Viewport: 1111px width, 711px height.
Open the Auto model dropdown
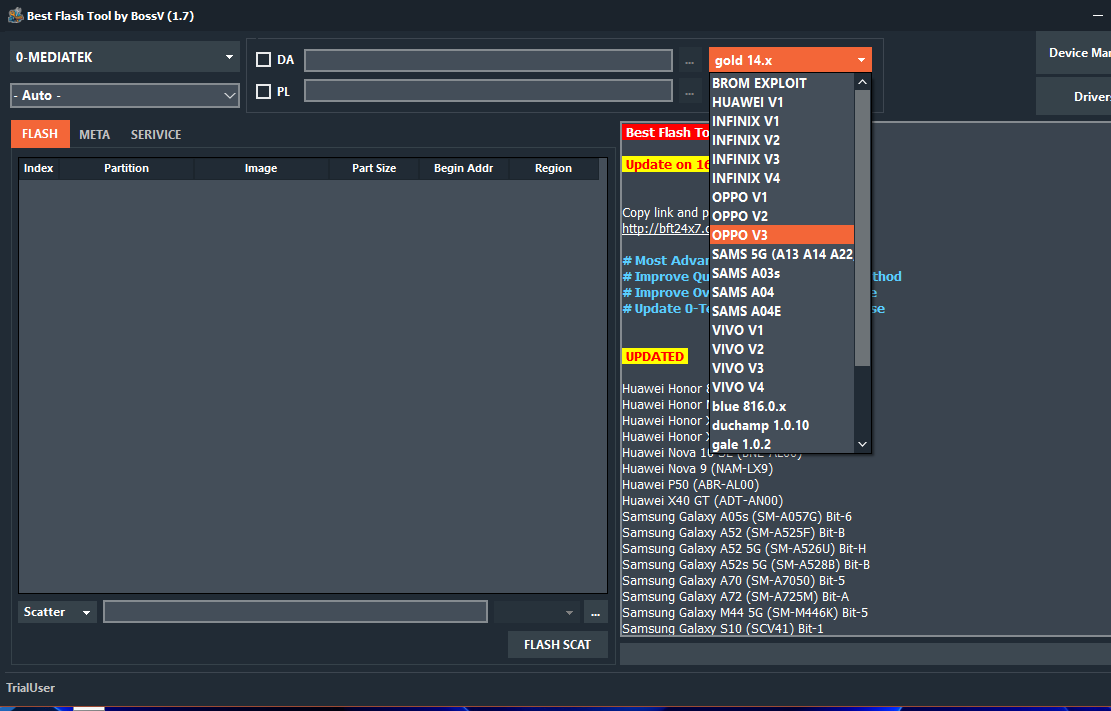pos(125,95)
